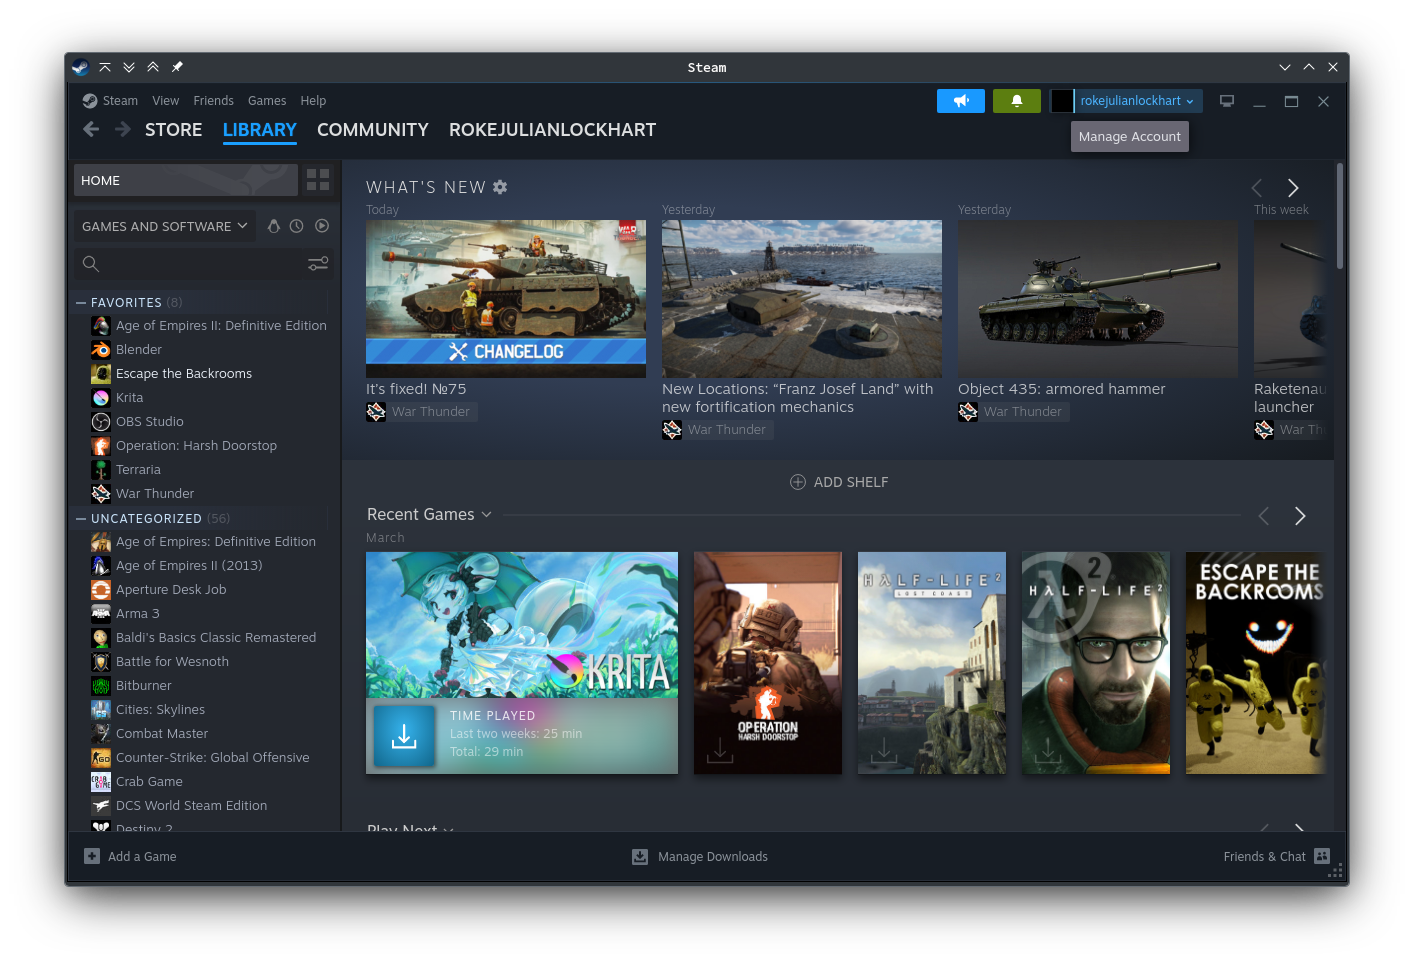This screenshot has height=963, width=1414.
Task: Click Manage Account popup item
Action: pos(1129,137)
